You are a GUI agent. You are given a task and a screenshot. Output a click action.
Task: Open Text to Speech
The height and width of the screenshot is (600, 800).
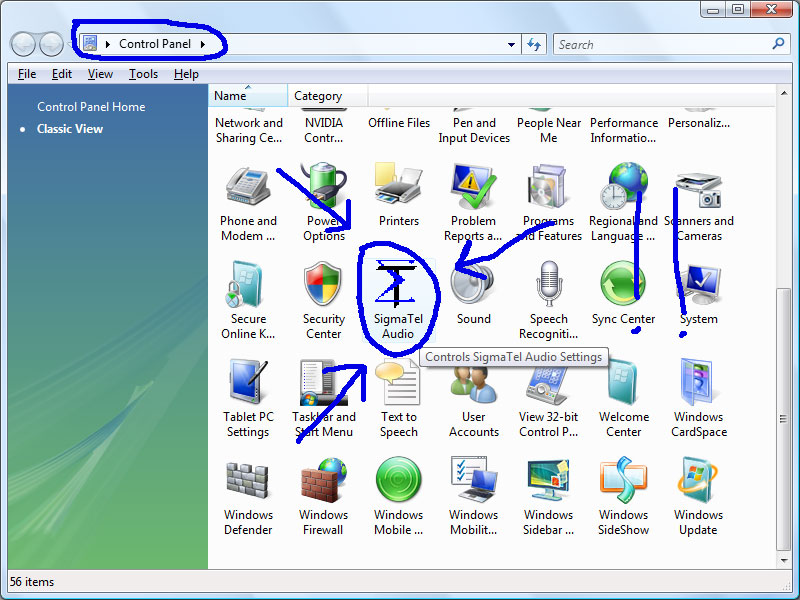pyautogui.click(x=398, y=399)
